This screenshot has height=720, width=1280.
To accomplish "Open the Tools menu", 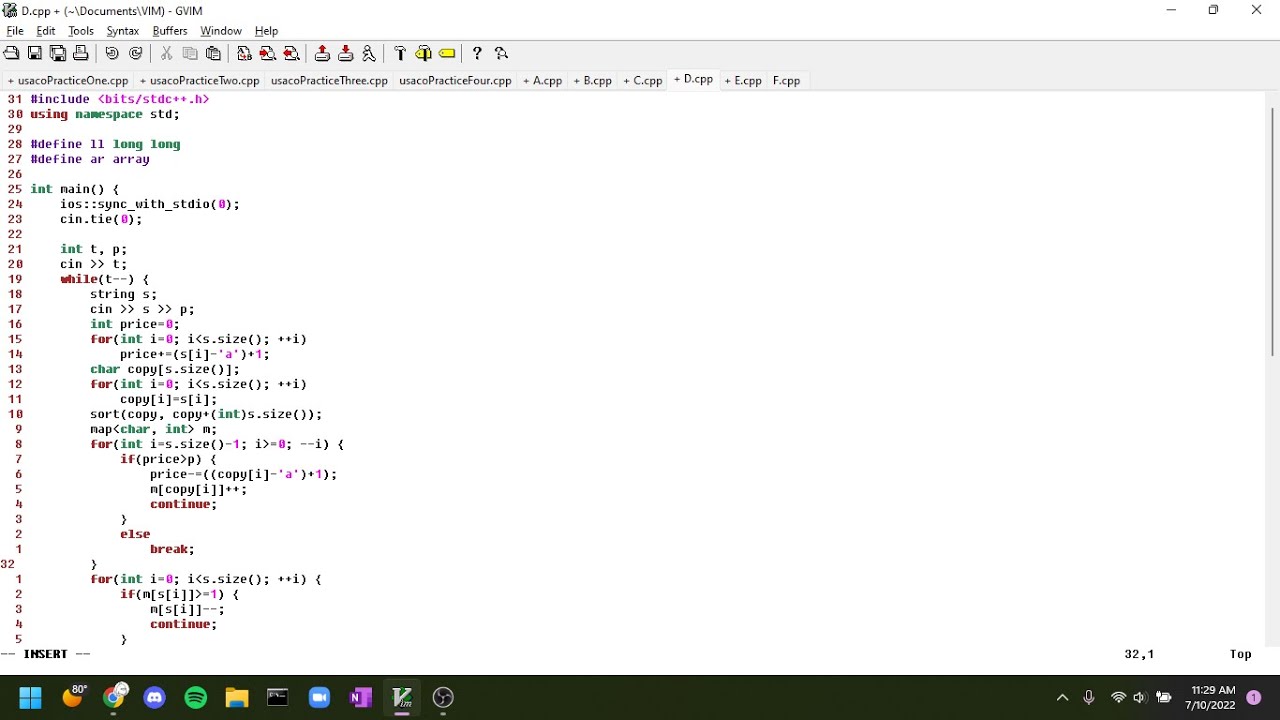I will (x=81, y=31).
